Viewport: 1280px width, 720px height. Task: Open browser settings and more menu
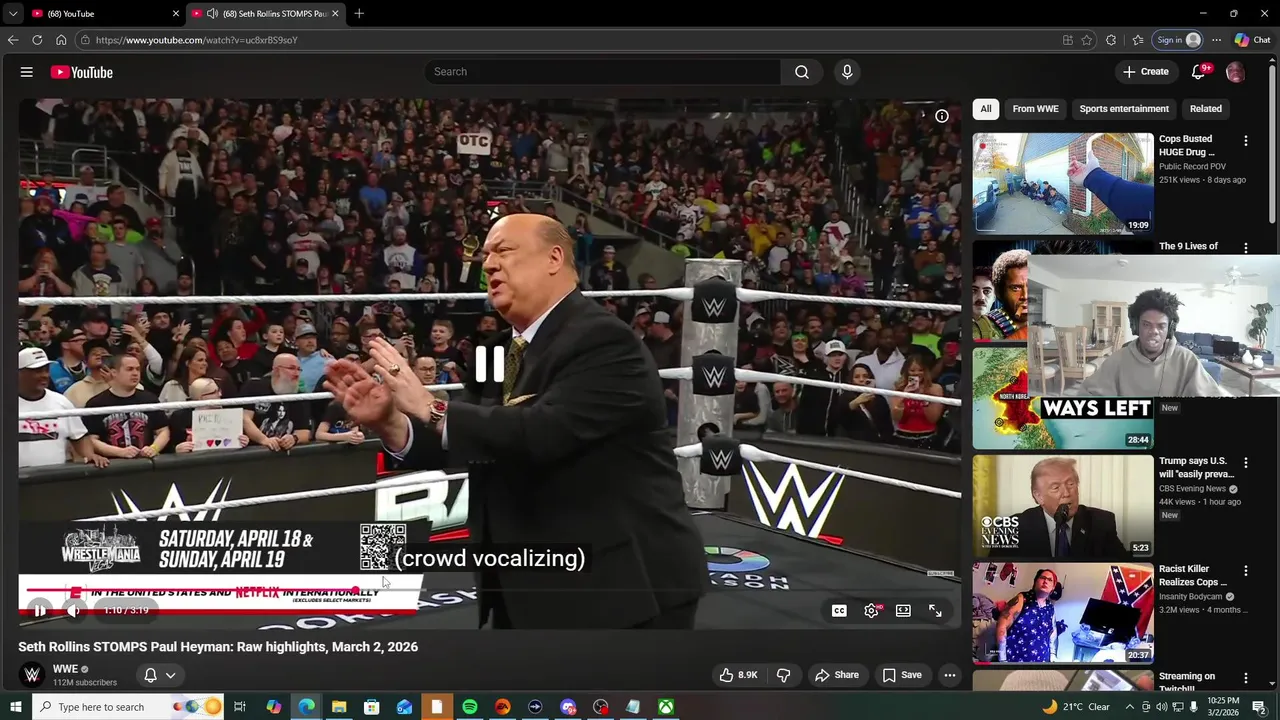coord(1216,40)
